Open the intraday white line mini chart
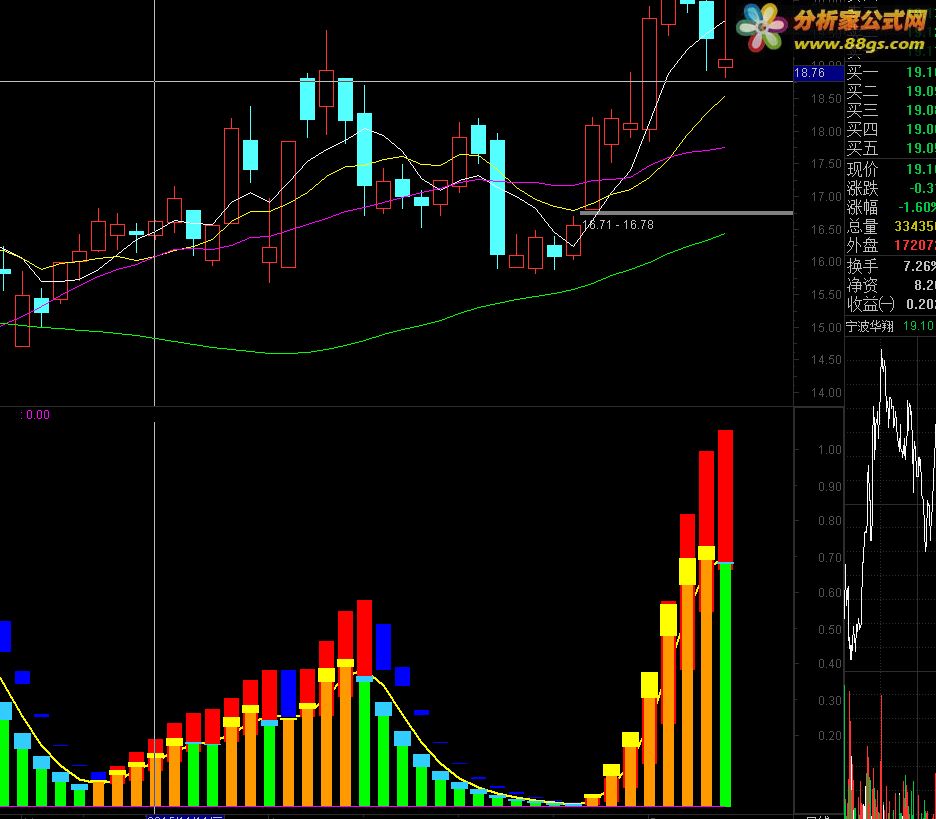 click(890, 504)
